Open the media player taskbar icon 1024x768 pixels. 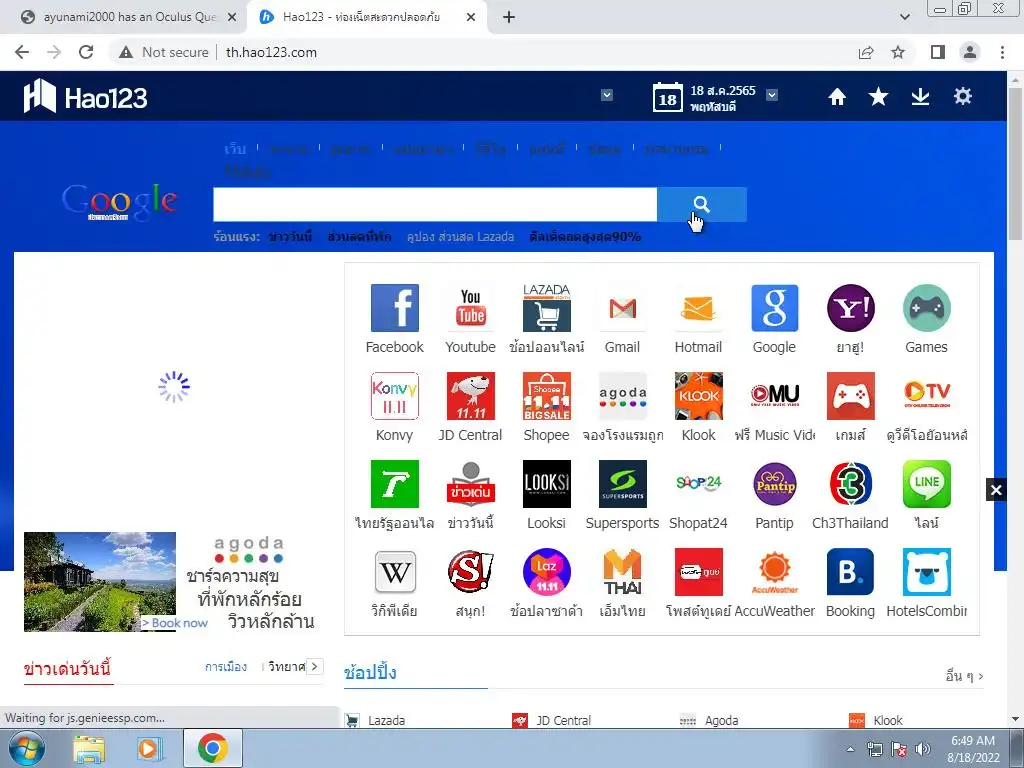(150, 748)
